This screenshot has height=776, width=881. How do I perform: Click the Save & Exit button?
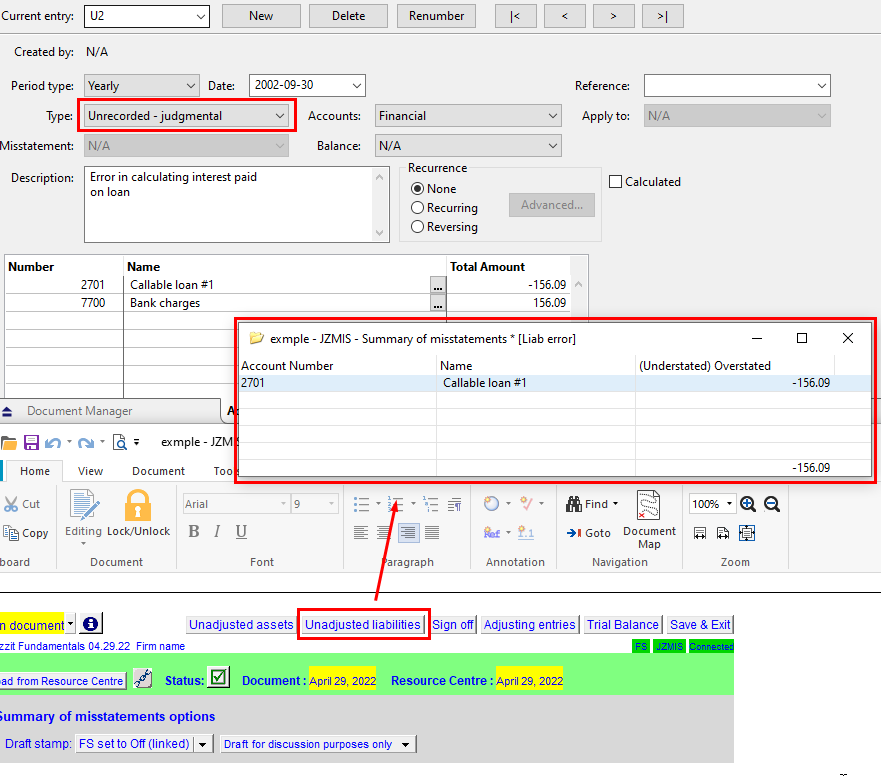[x=700, y=625]
